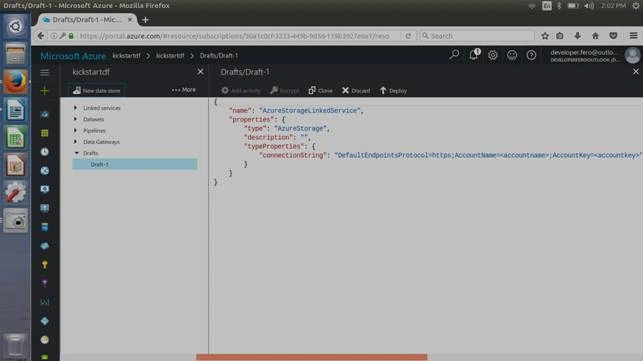Expand the Linked services tree node
The image size is (643, 361).
[75, 108]
